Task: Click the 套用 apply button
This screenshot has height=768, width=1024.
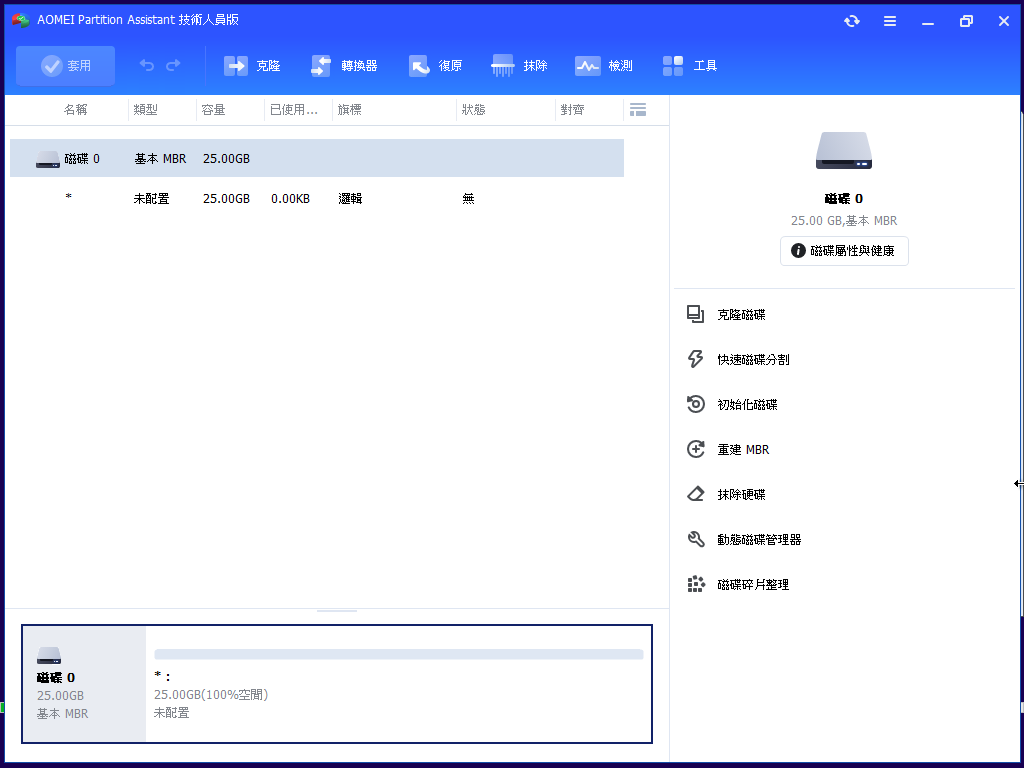Action: [65, 65]
